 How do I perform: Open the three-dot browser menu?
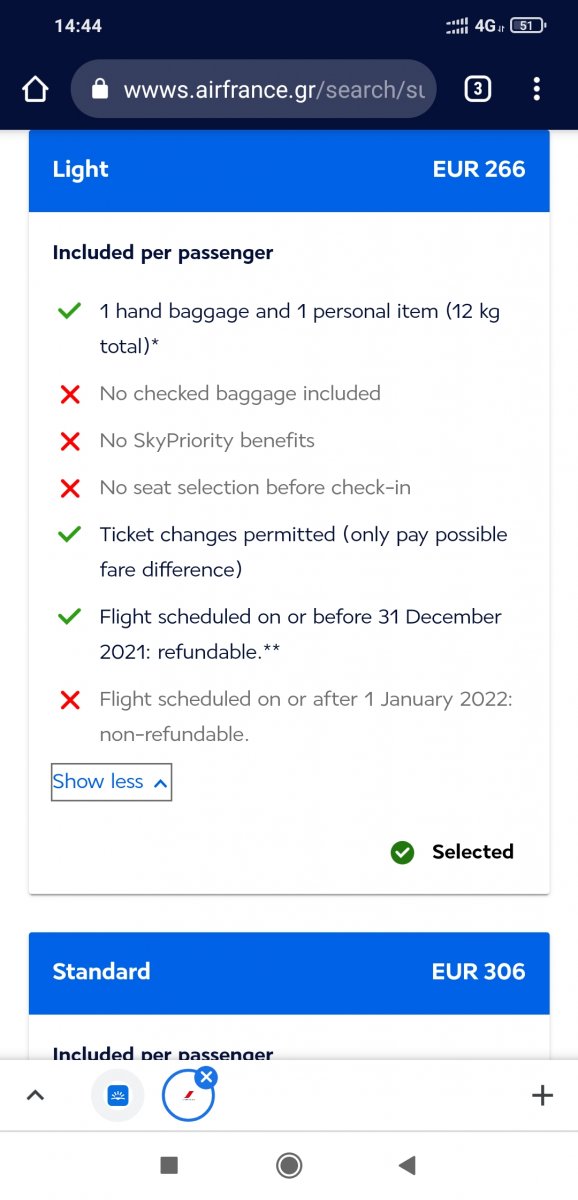pos(537,90)
